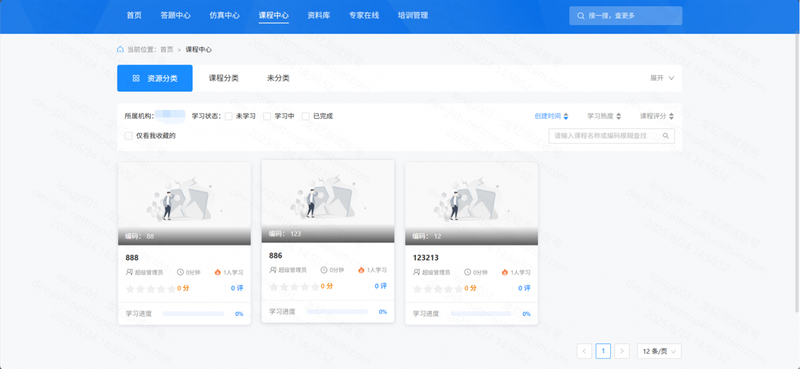Click the grid icon on 资源分类 tab
800x369 pixels.
[136, 79]
